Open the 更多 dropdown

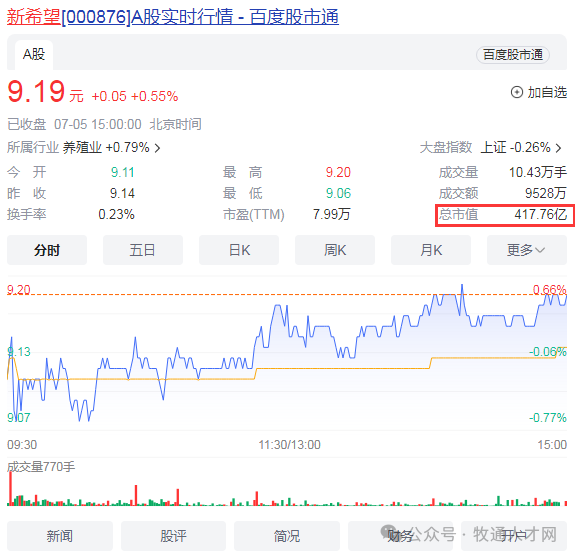pyautogui.click(x=527, y=250)
